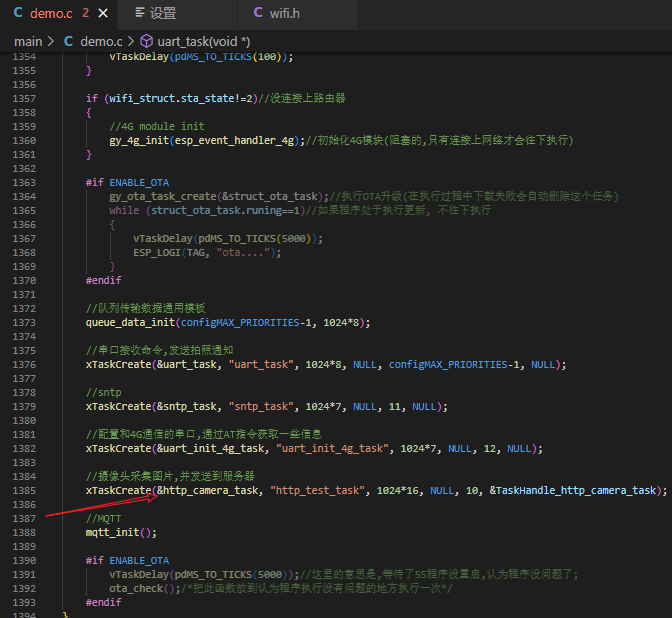
Task: Click on '//4G module init' comment
Action: (156, 126)
